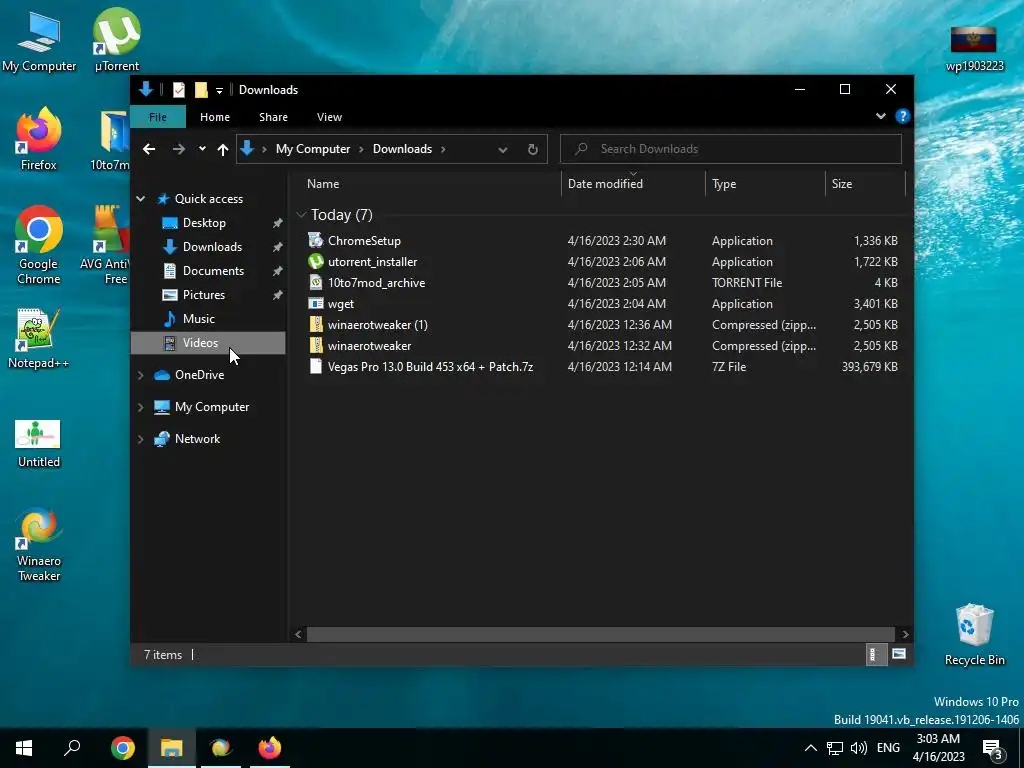Expand the Network tree node
Screen dimensions: 1024x768
(140, 439)
